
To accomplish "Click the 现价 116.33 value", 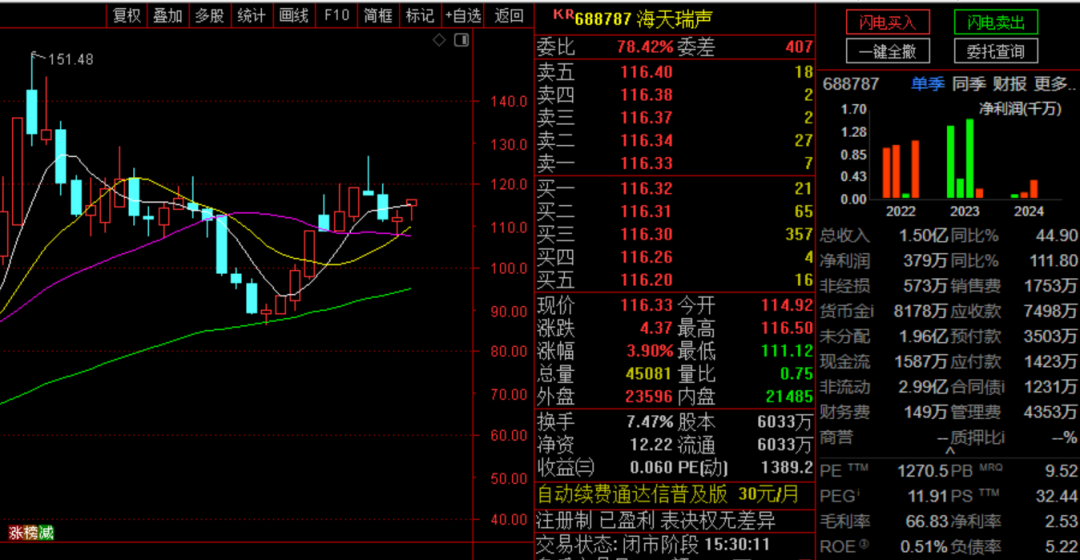I will [x=646, y=305].
